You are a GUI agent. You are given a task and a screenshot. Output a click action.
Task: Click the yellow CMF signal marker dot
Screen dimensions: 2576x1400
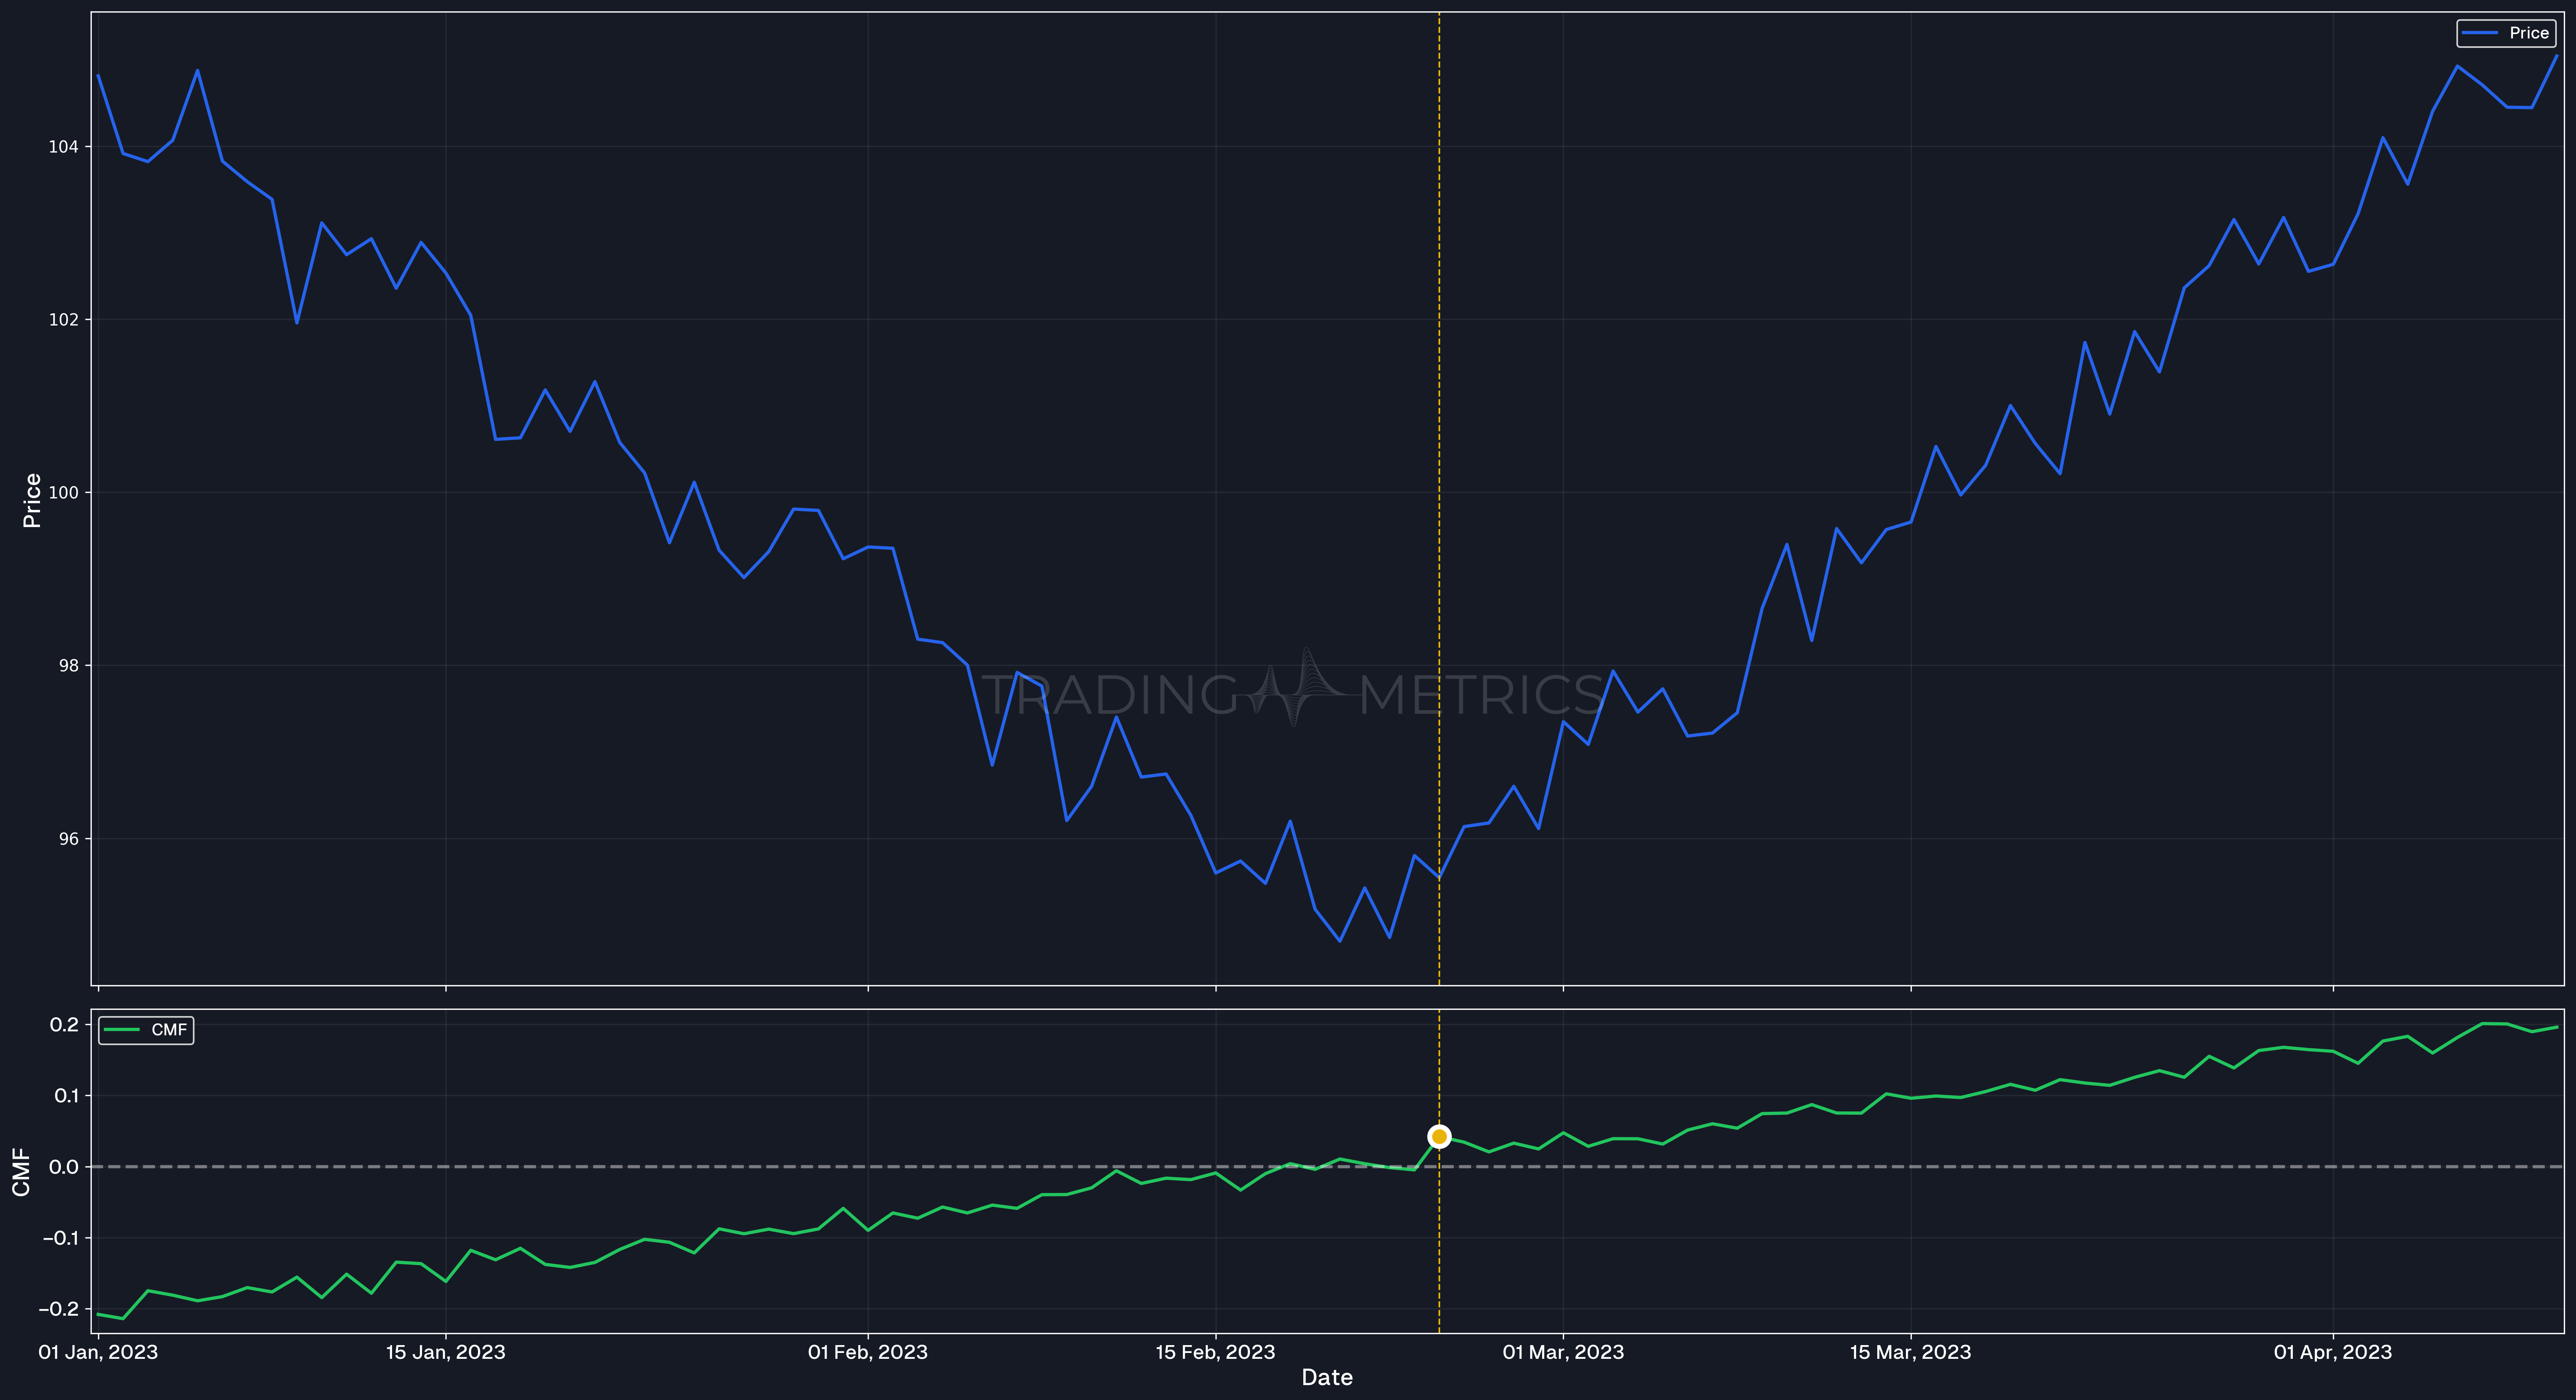pyautogui.click(x=1439, y=1136)
